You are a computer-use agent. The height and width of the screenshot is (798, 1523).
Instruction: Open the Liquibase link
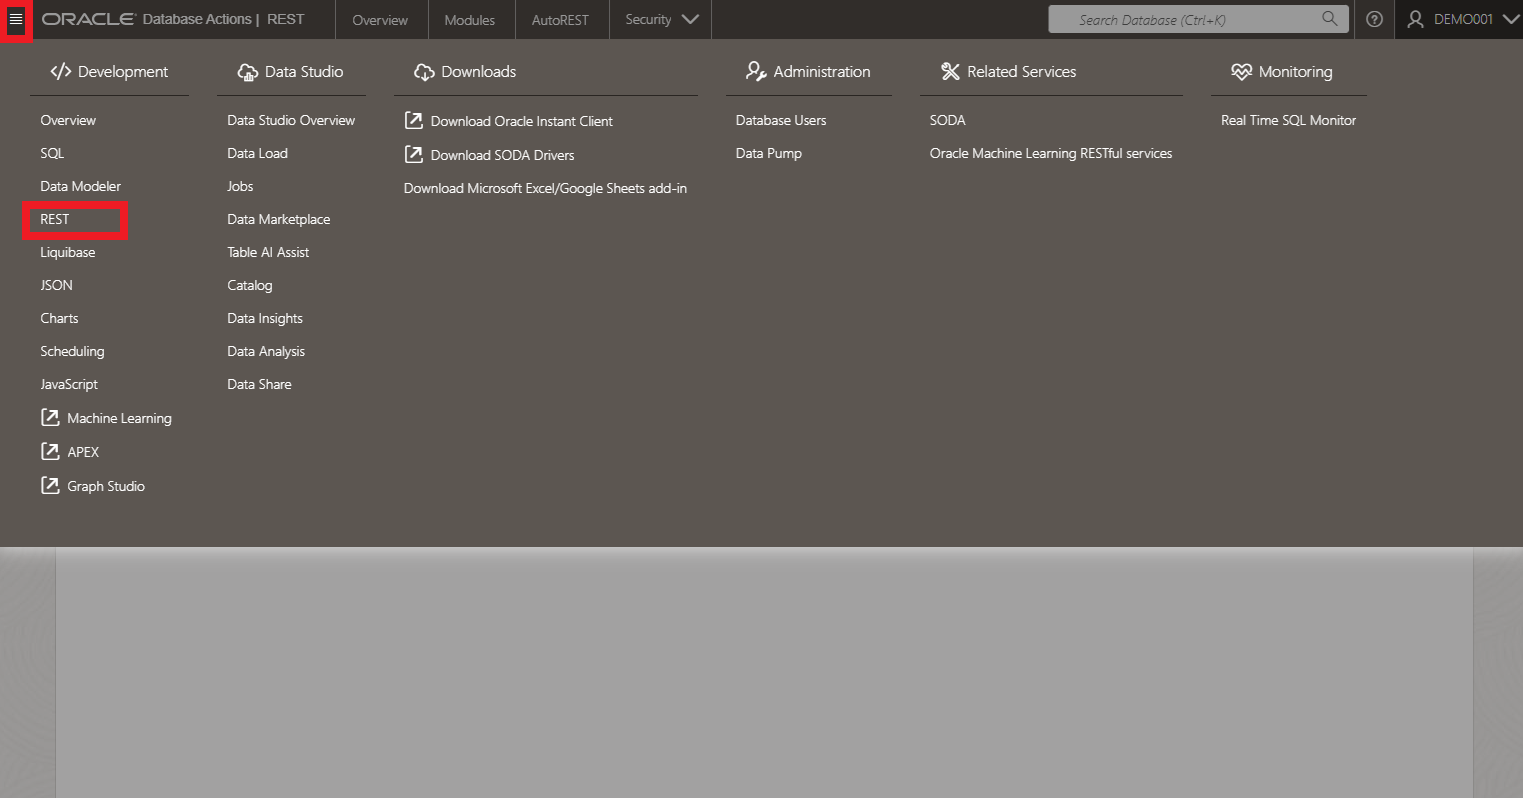click(68, 252)
